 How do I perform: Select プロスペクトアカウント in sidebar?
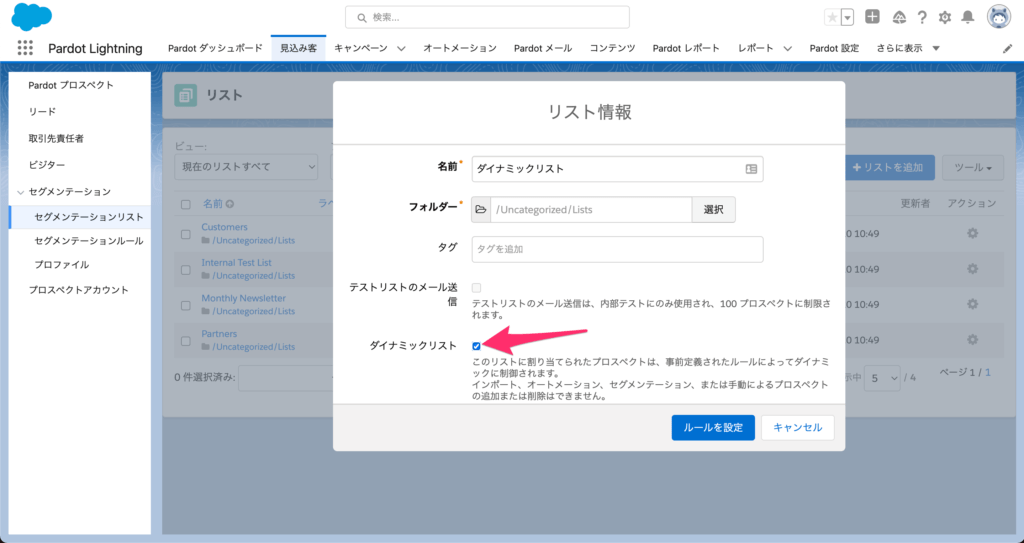pos(78,290)
